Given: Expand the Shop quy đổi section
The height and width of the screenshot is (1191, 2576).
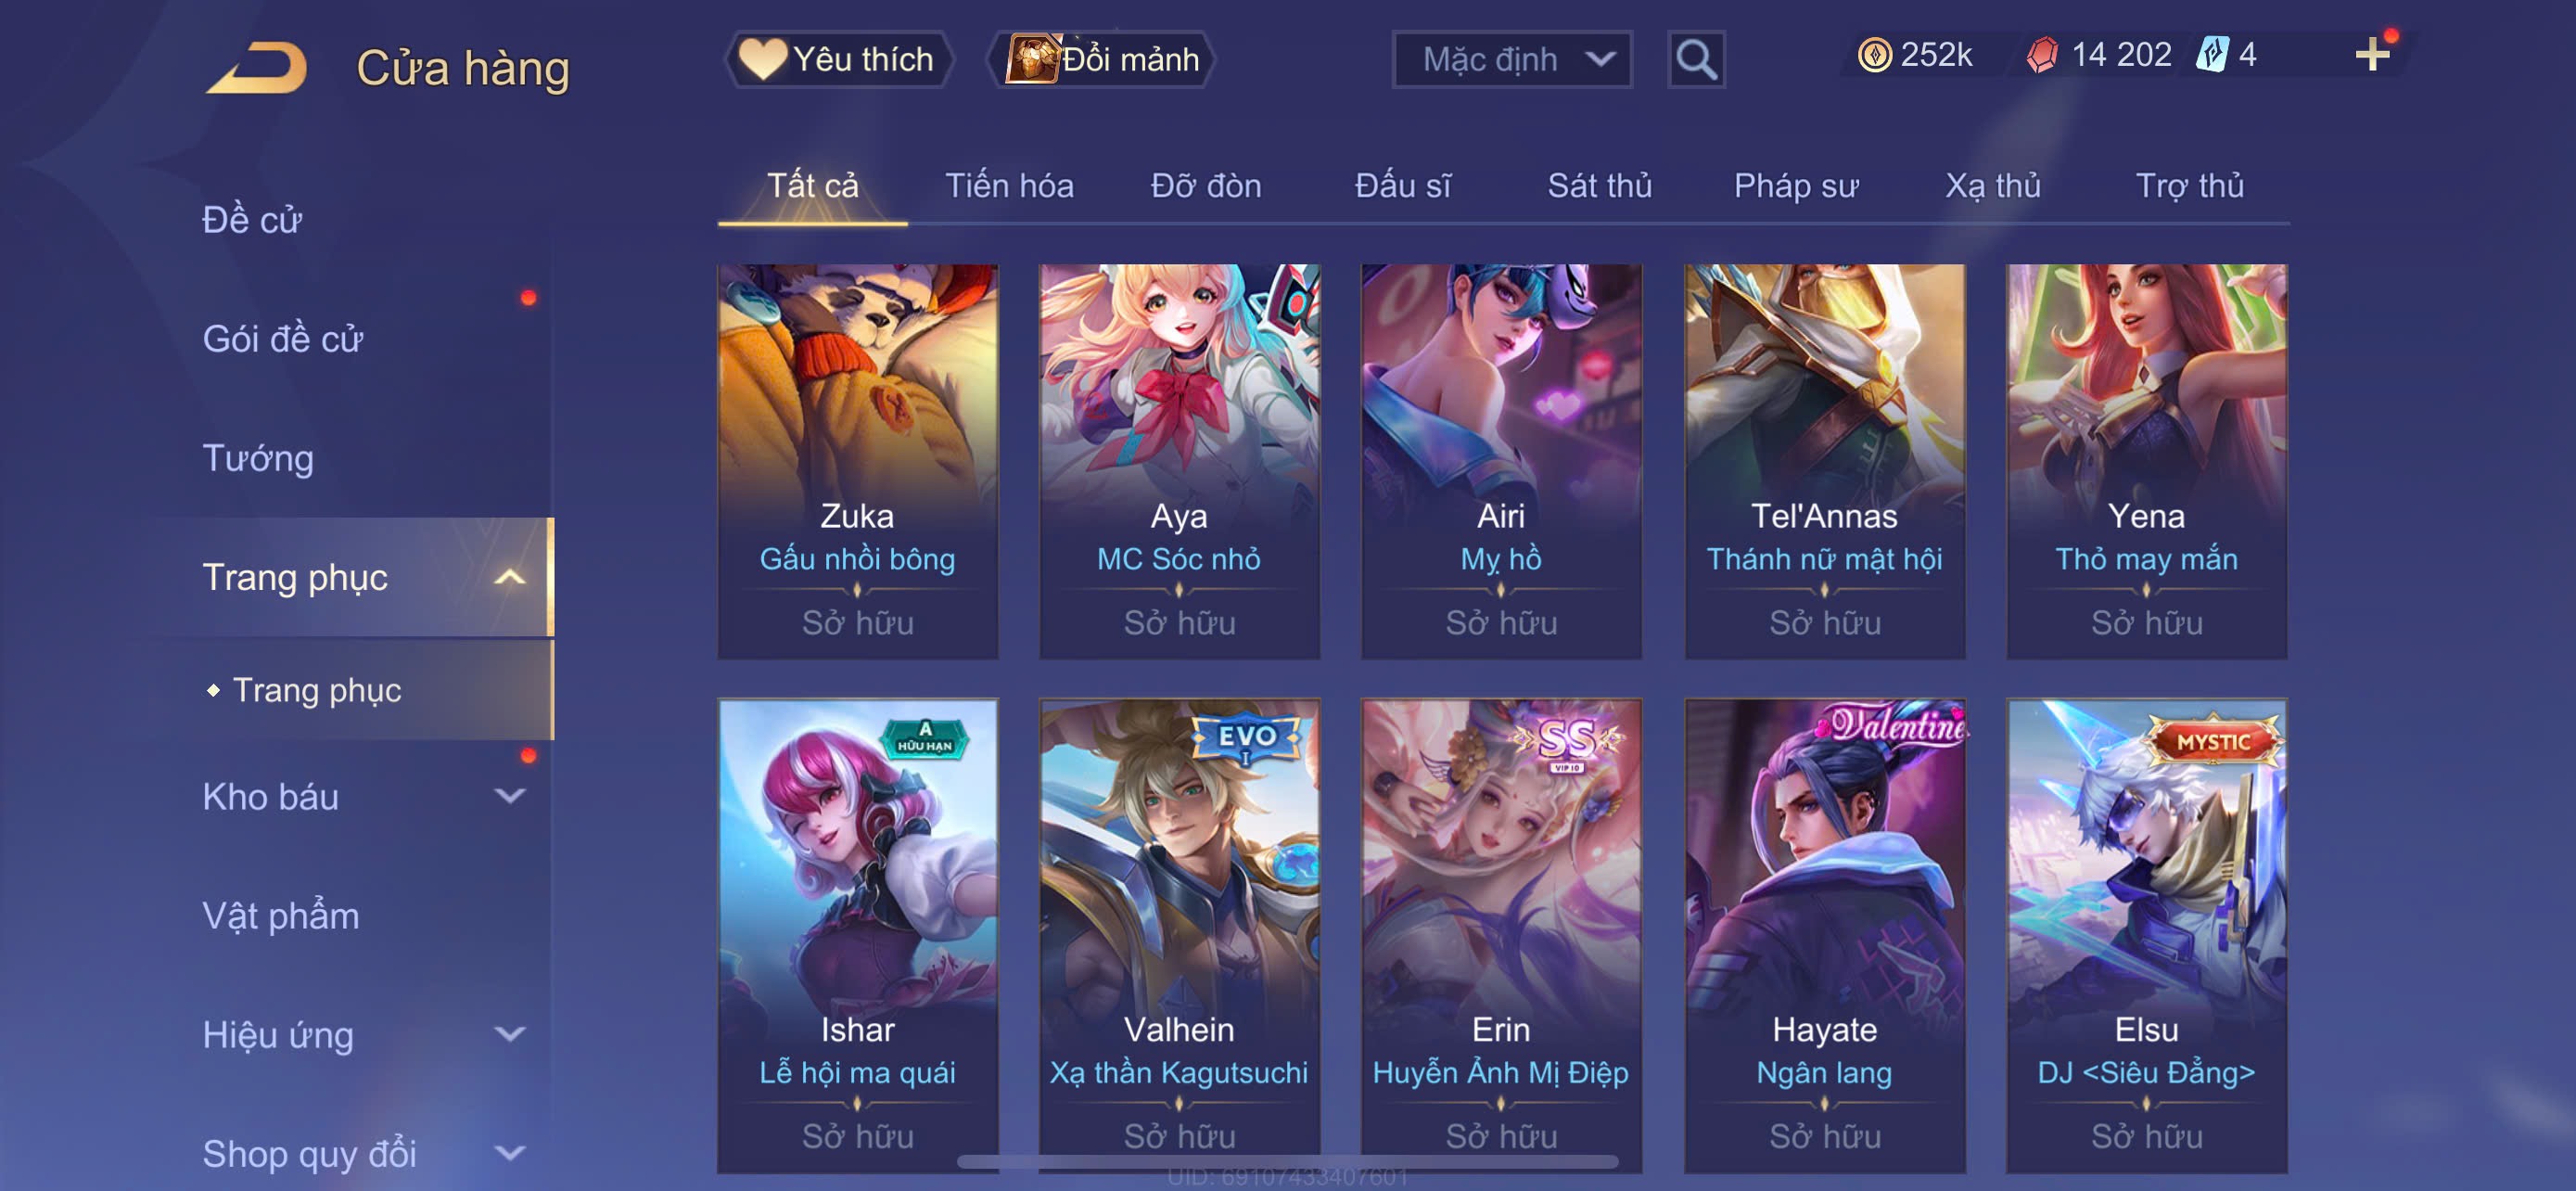Looking at the screenshot, I should pos(510,1153).
